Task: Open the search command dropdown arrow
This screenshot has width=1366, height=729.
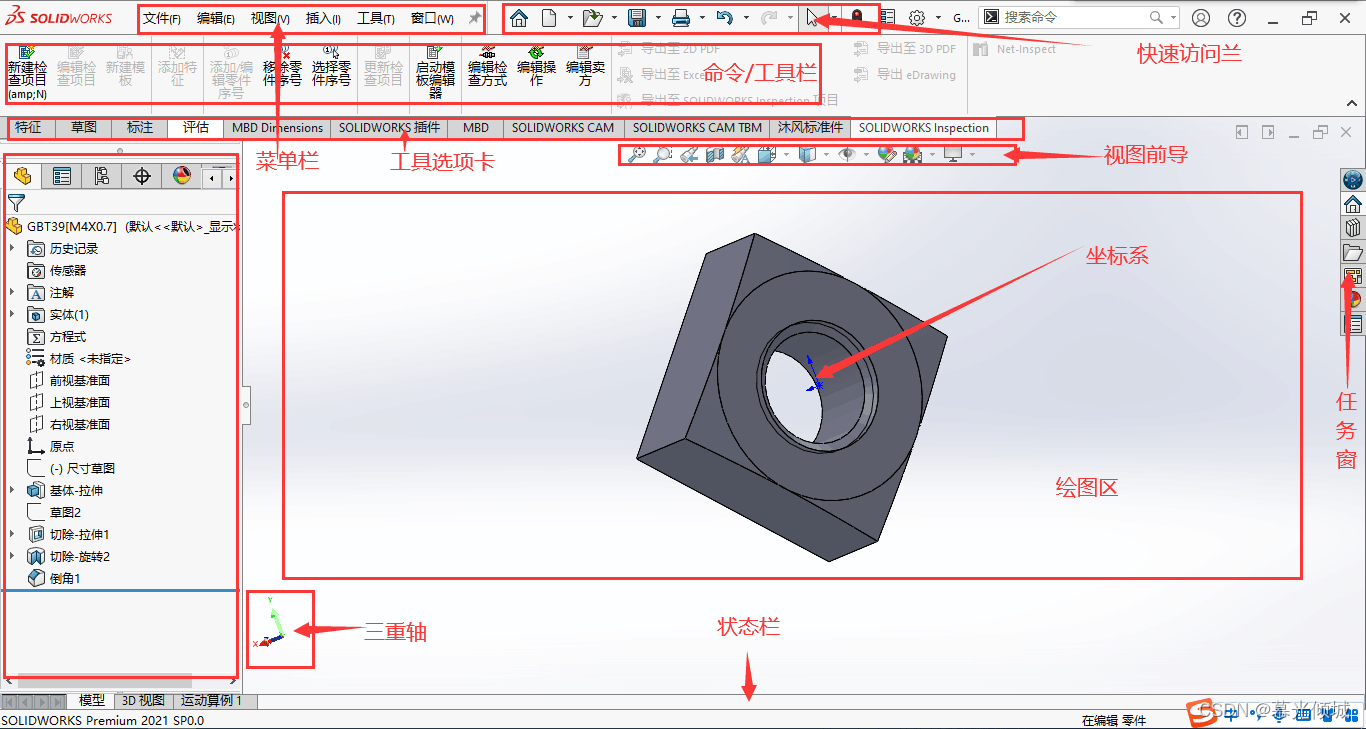Action: 1173,18
